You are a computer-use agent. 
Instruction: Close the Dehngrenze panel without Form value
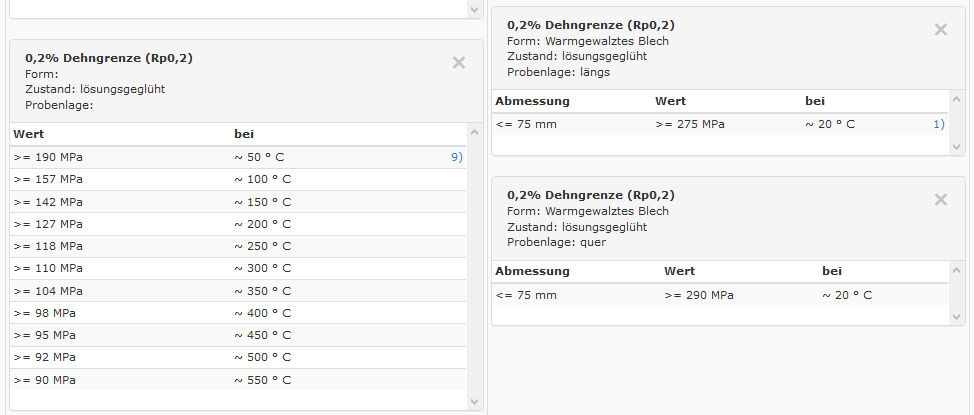click(x=459, y=63)
